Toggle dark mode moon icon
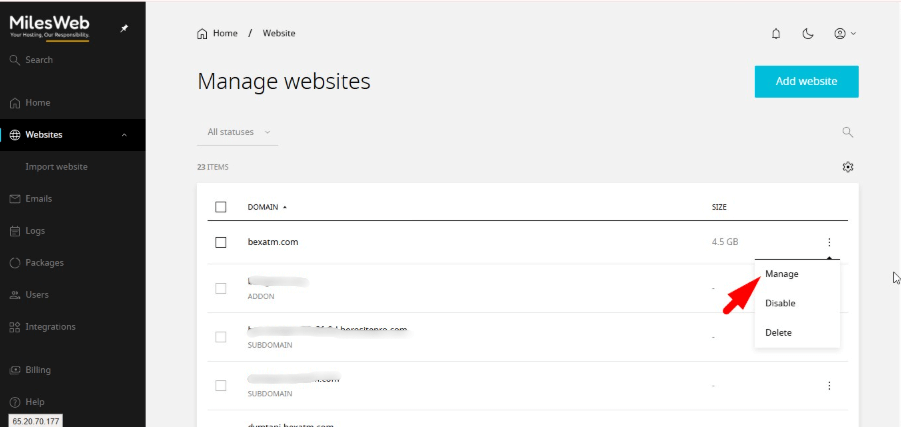Viewport: 901px width, 429px height. point(808,34)
